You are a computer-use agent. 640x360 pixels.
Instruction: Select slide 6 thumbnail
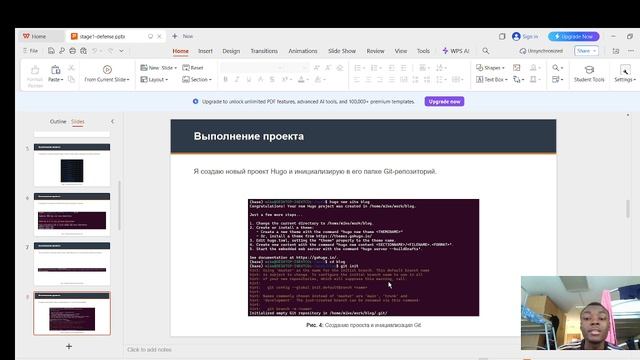(72, 214)
